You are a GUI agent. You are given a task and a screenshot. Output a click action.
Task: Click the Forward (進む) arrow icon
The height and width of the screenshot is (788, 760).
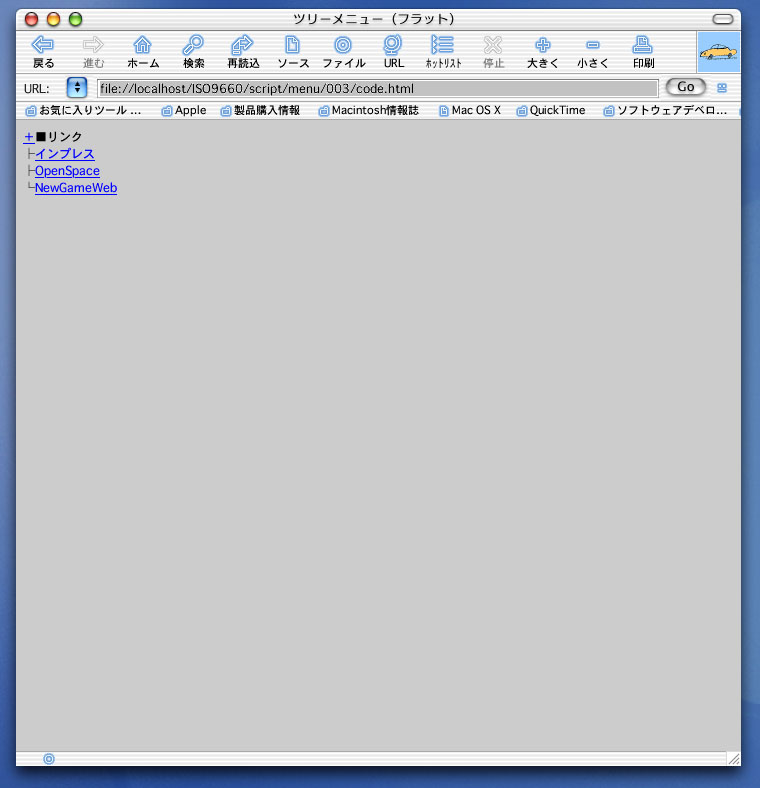93,45
